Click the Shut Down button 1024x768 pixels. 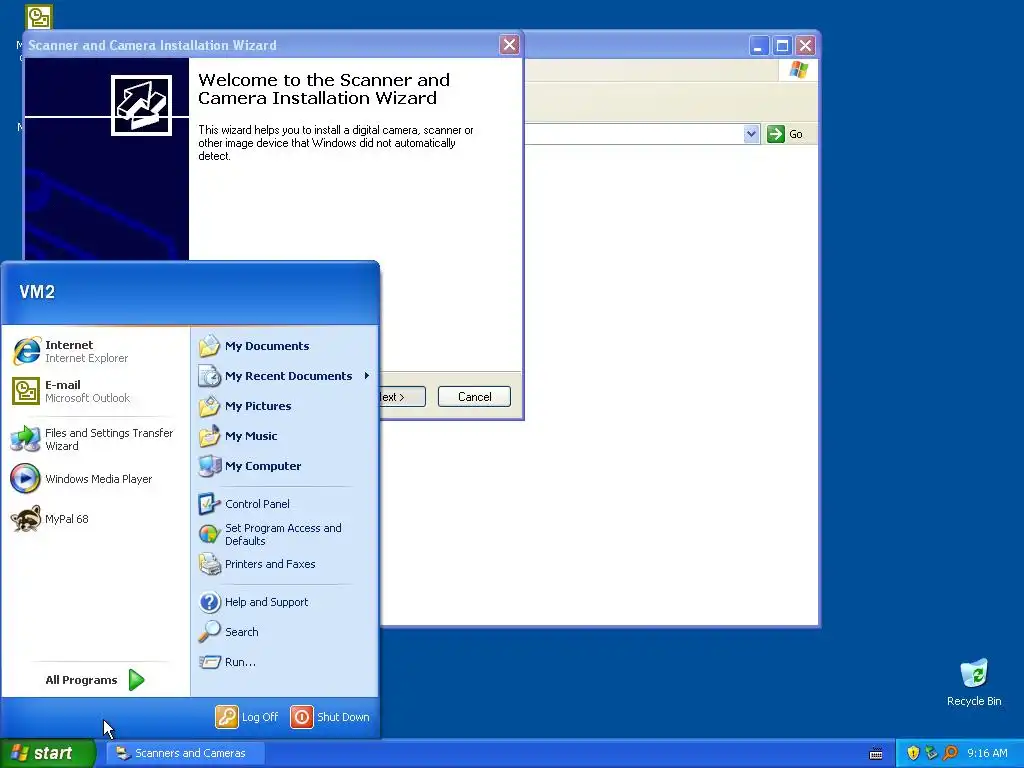click(330, 717)
